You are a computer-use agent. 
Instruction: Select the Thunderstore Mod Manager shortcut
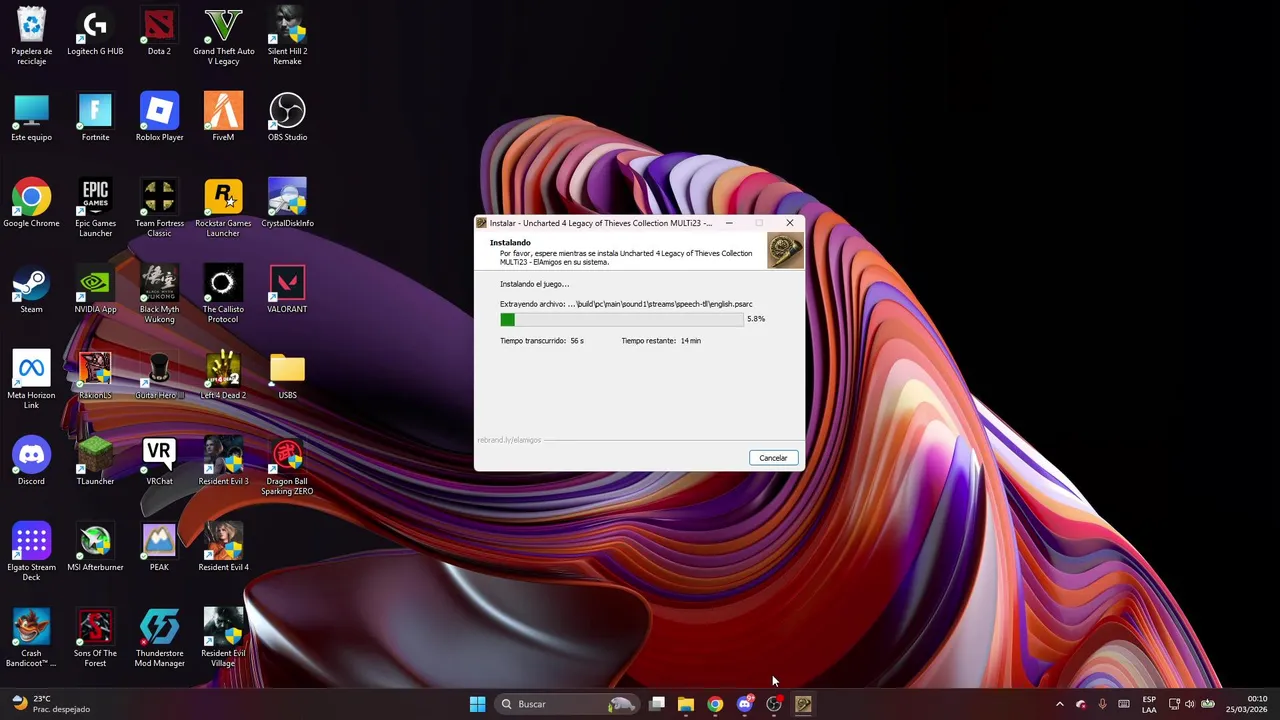point(159,638)
